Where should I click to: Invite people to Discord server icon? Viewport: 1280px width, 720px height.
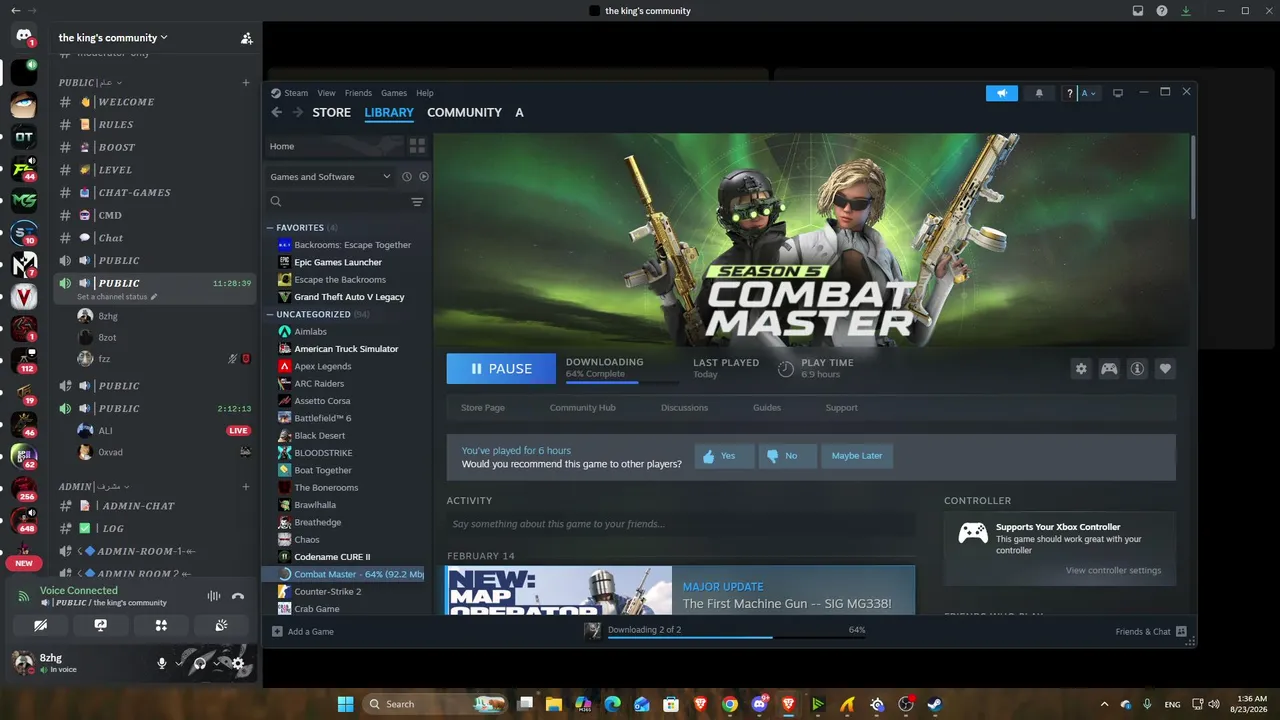(246, 38)
